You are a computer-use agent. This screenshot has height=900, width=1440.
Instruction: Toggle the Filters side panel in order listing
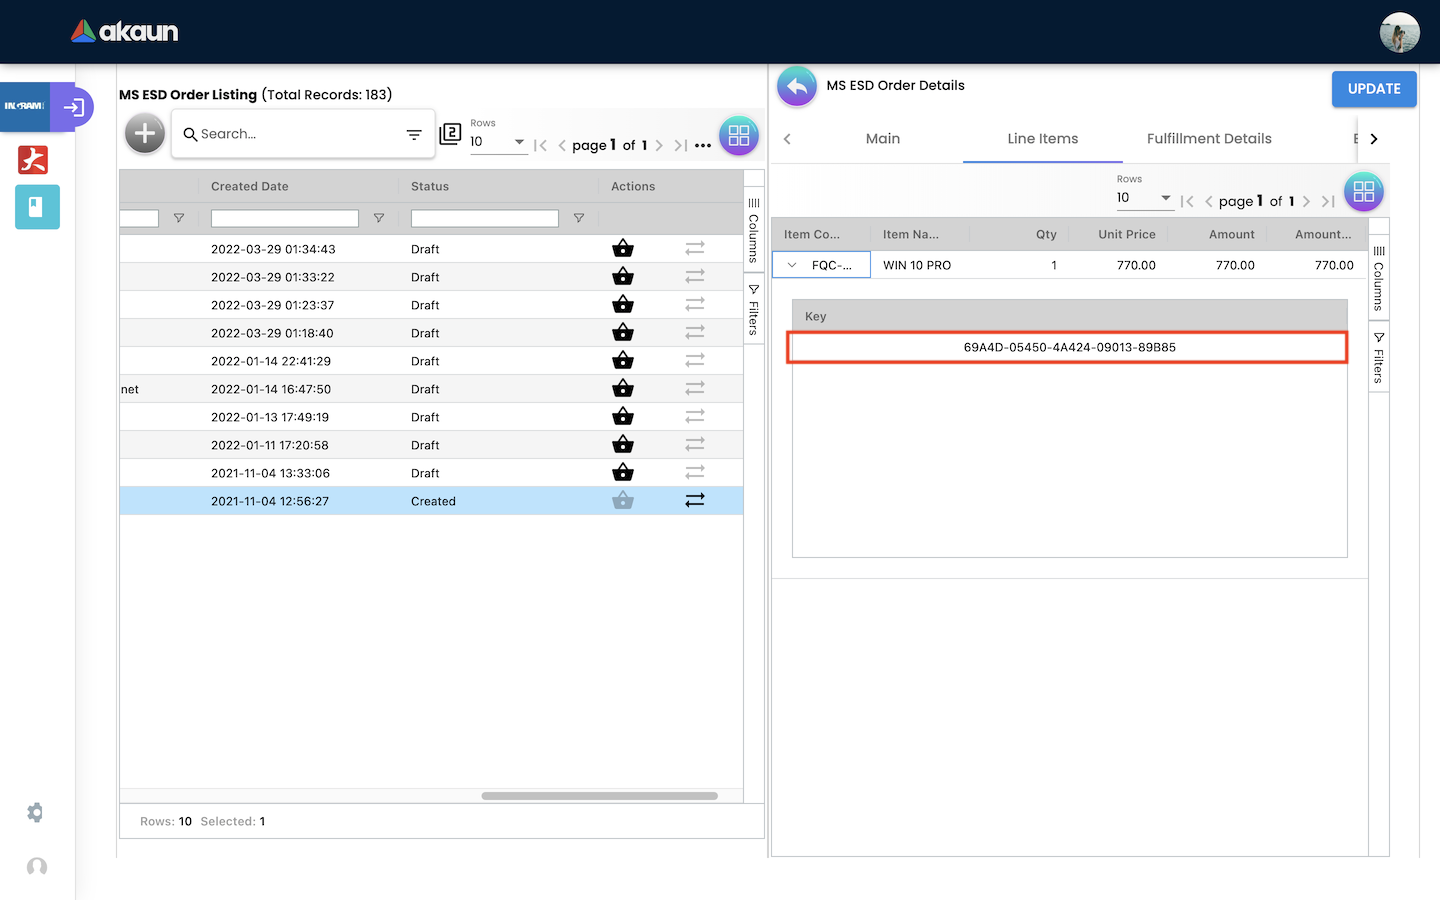[x=754, y=309]
